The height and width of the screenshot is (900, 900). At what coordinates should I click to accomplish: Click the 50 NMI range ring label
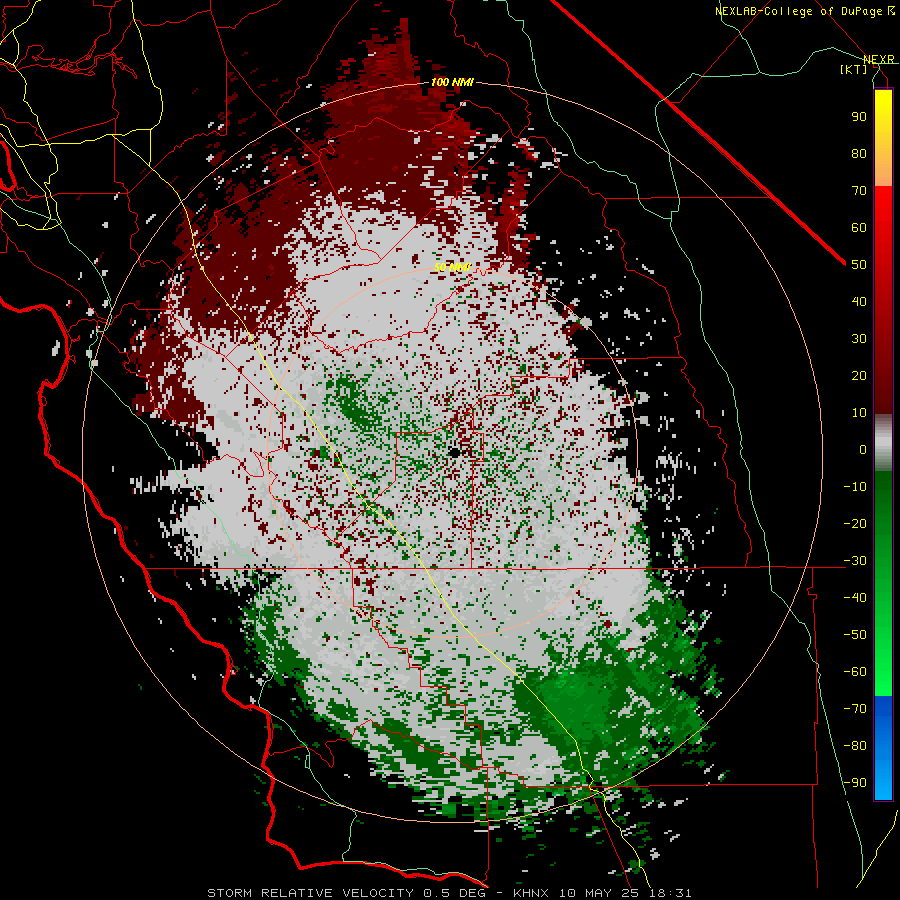tap(452, 267)
